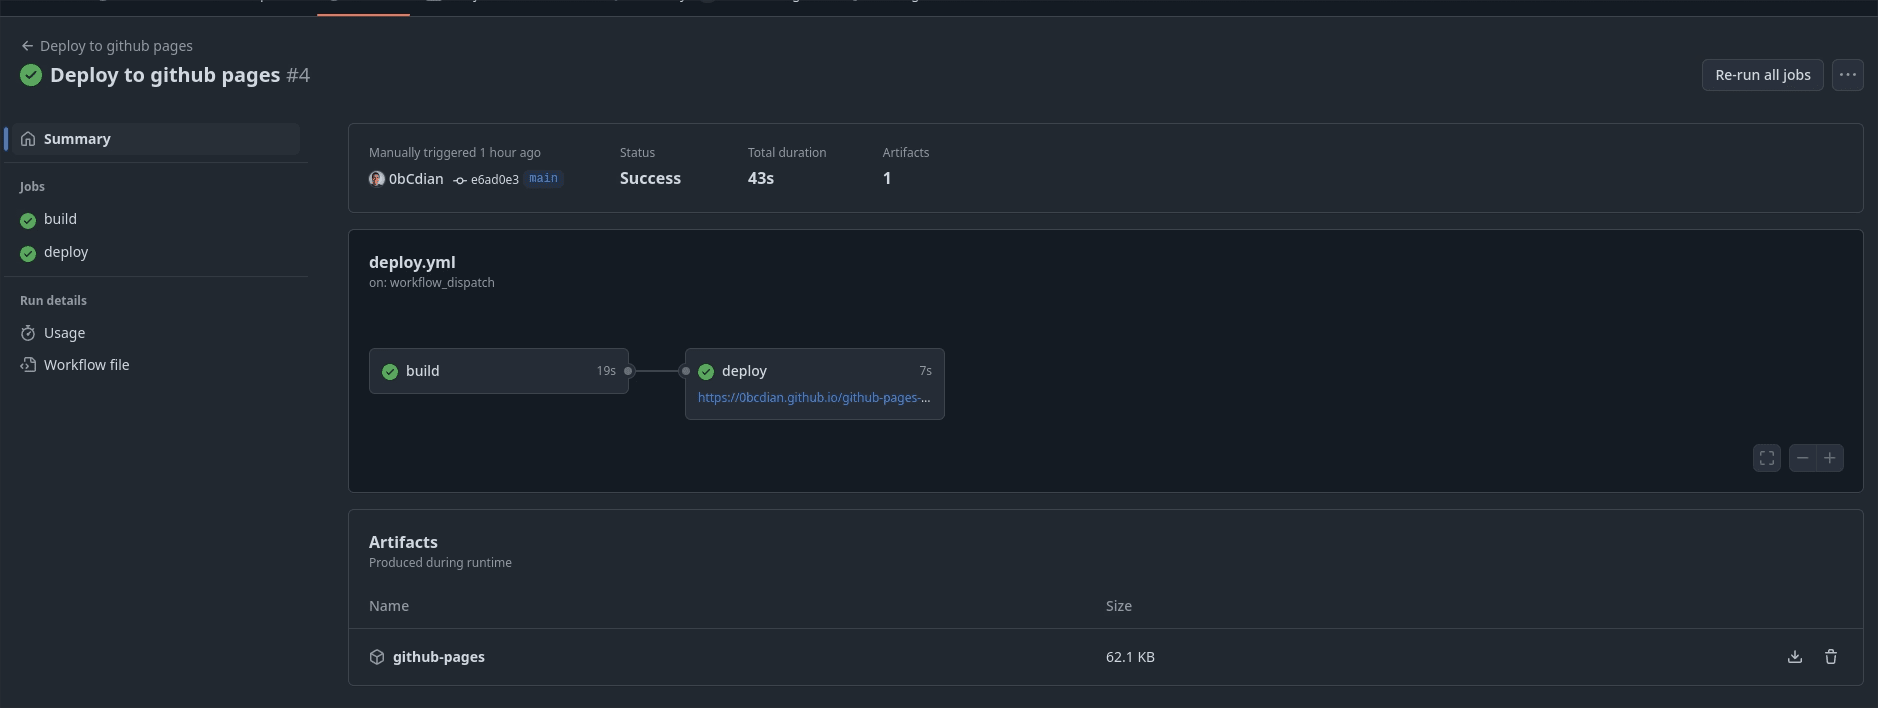Viewport: 1878px width, 708px height.
Task: Click the github-pages artifact name
Action: (x=439, y=657)
